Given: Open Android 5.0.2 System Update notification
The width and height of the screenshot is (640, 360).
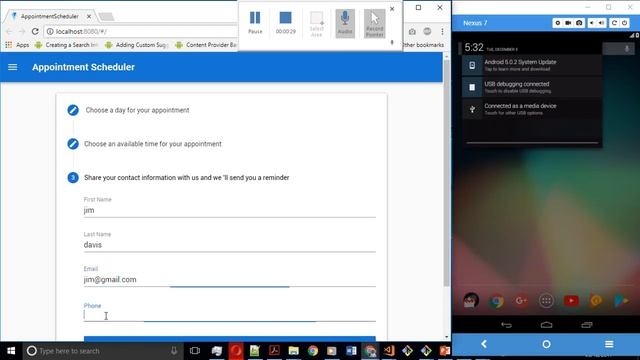Looking at the screenshot, I should [x=532, y=65].
